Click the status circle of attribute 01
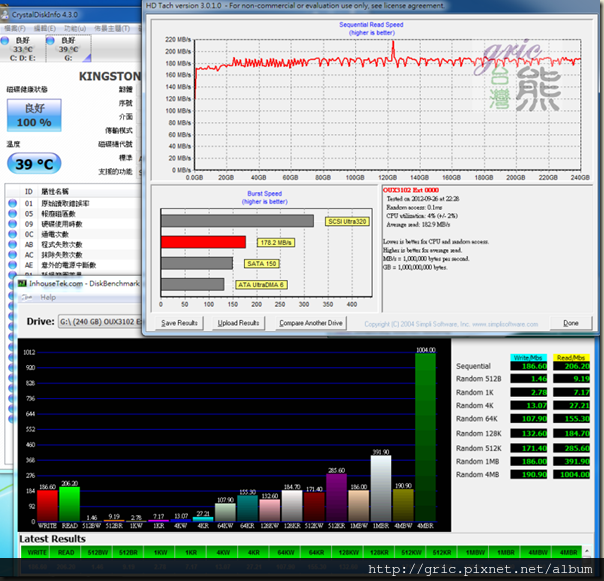604x581 pixels. (x=12, y=203)
